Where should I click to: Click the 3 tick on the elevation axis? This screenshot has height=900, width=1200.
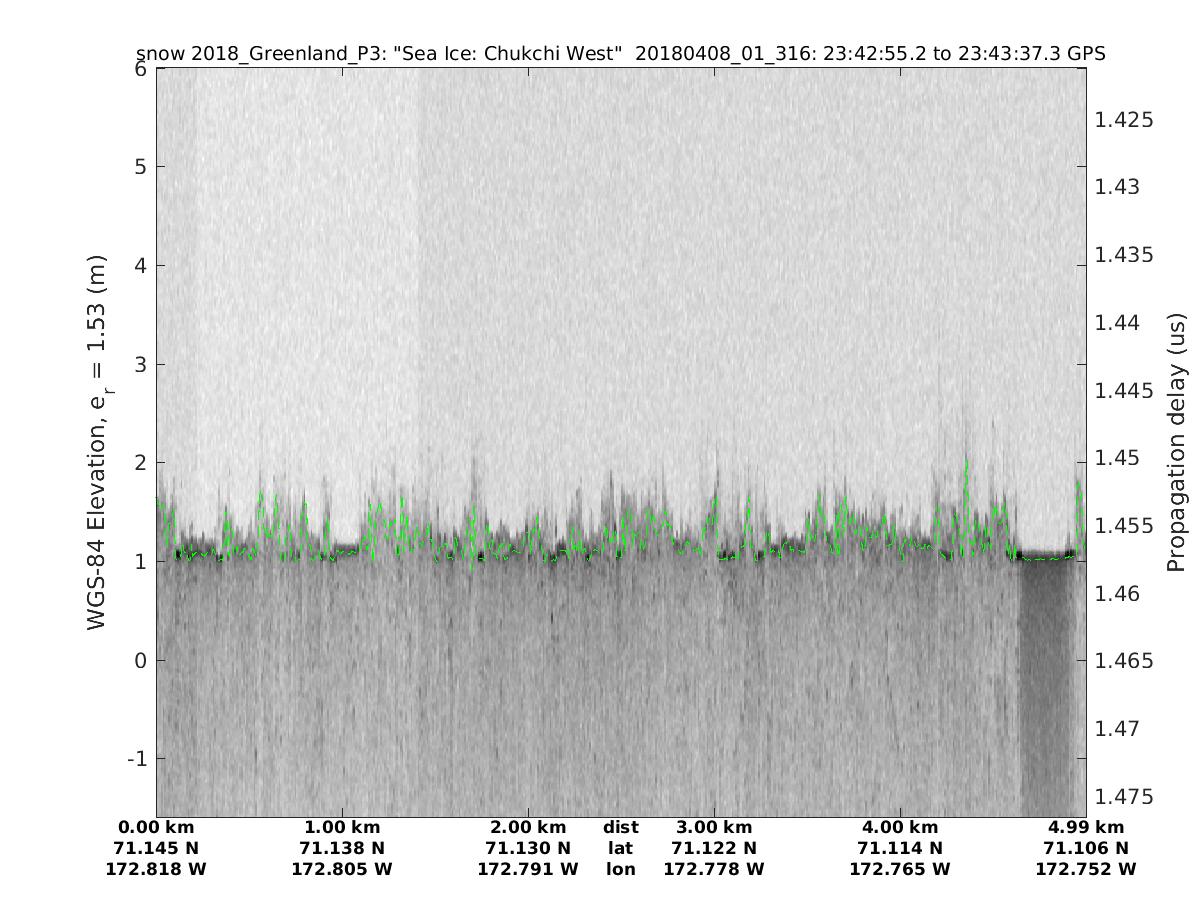(x=140, y=364)
